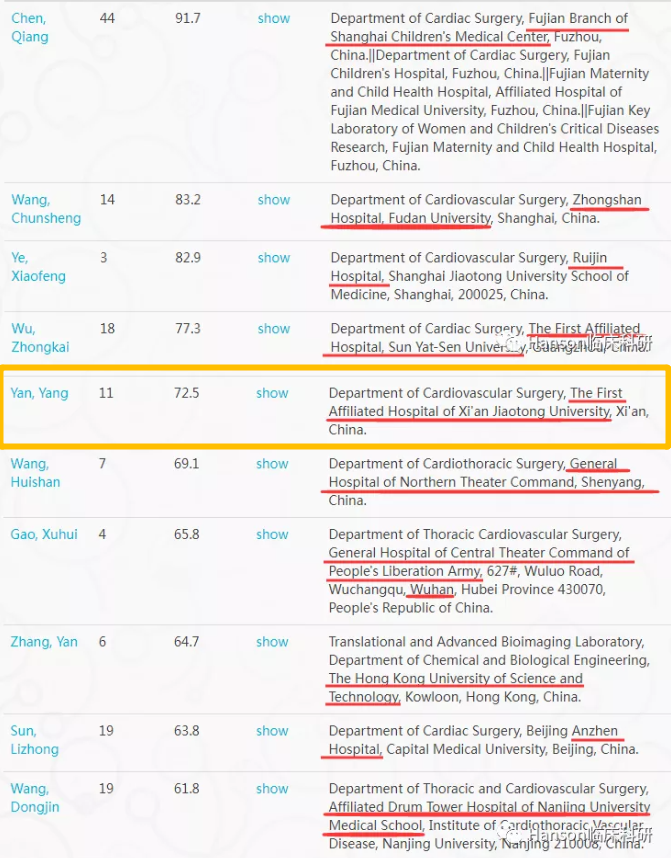Select count 19 for Sun, Lizhong
The height and width of the screenshot is (858, 671).
point(106,731)
